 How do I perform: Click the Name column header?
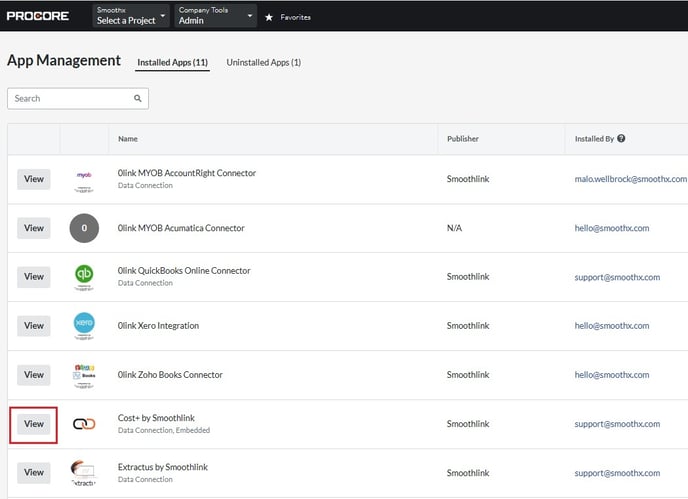(128, 139)
